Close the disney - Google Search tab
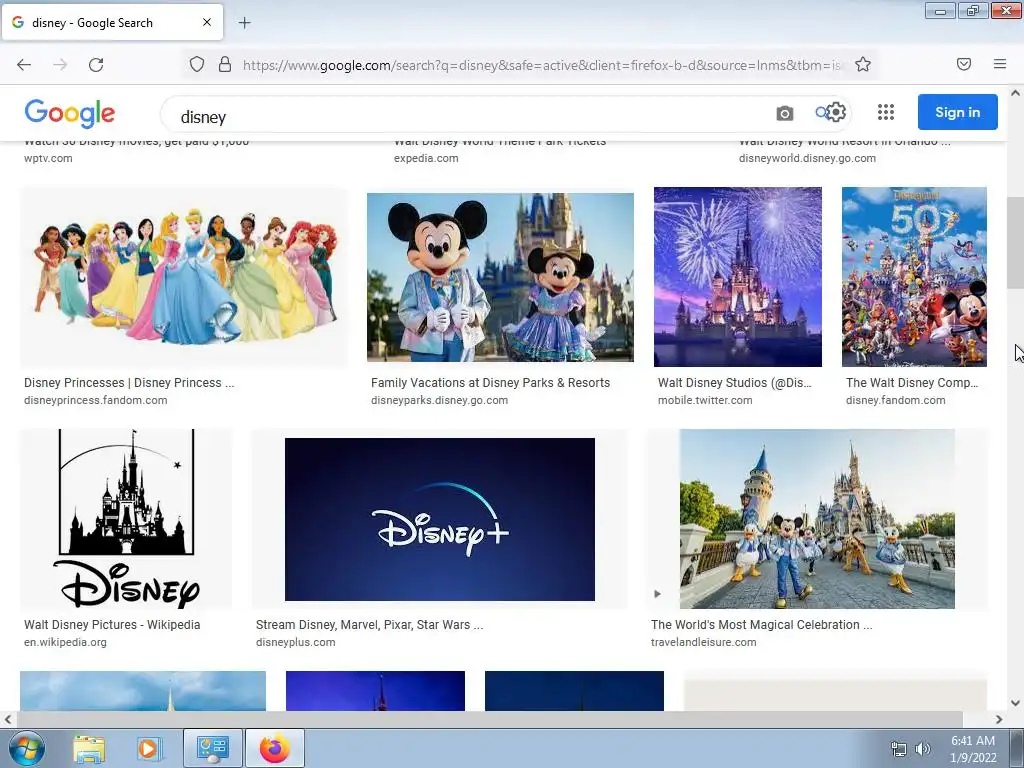The image size is (1024, 768). click(x=206, y=22)
